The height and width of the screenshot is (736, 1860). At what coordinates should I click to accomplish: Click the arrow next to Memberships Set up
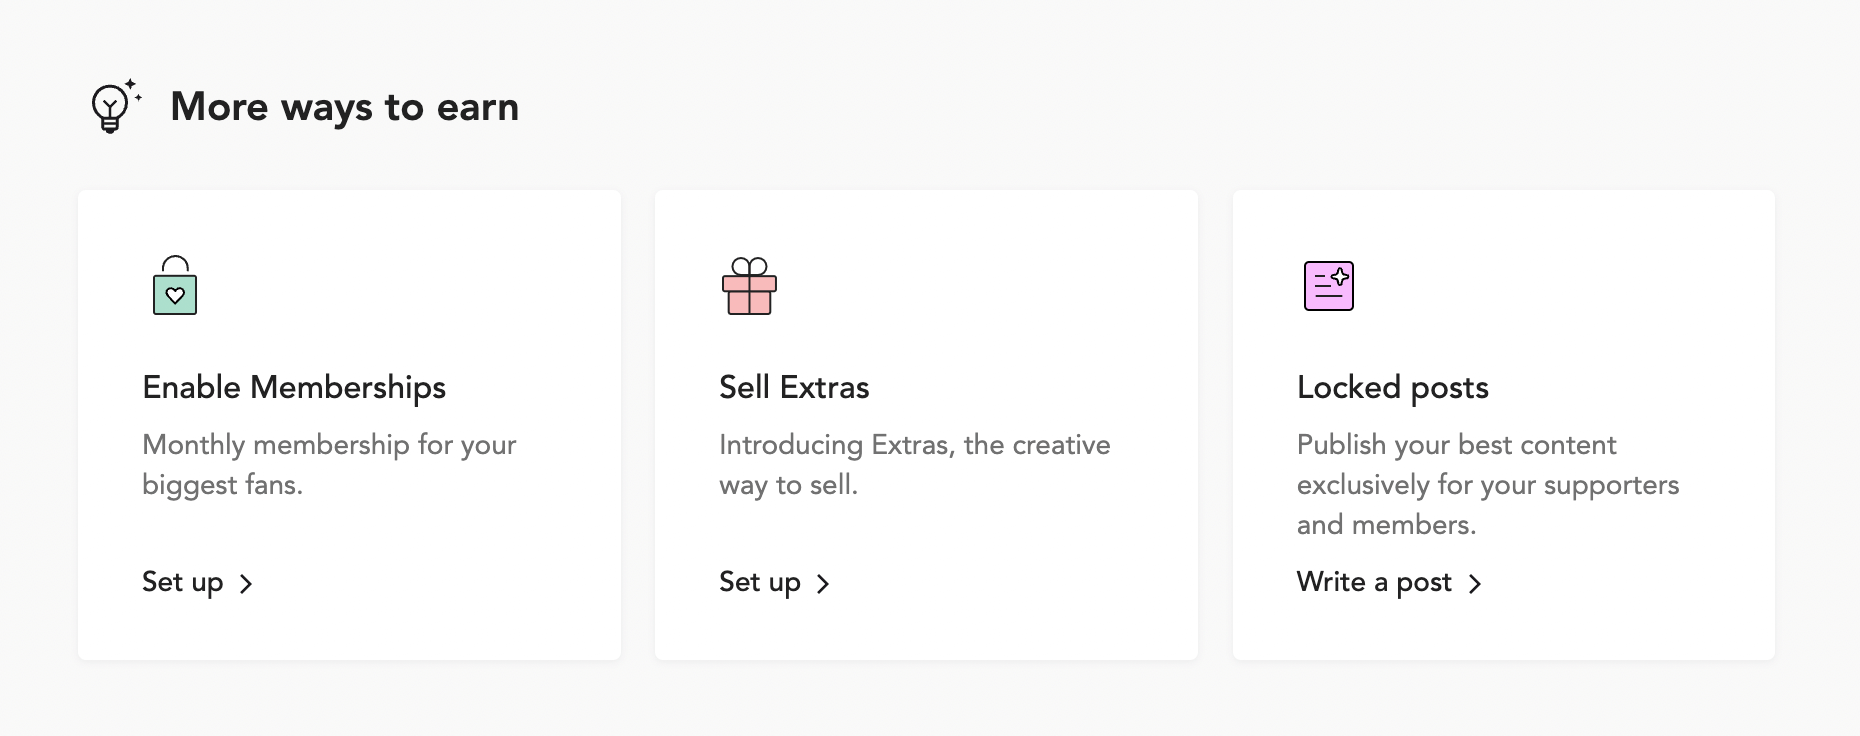tap(246, 584)
